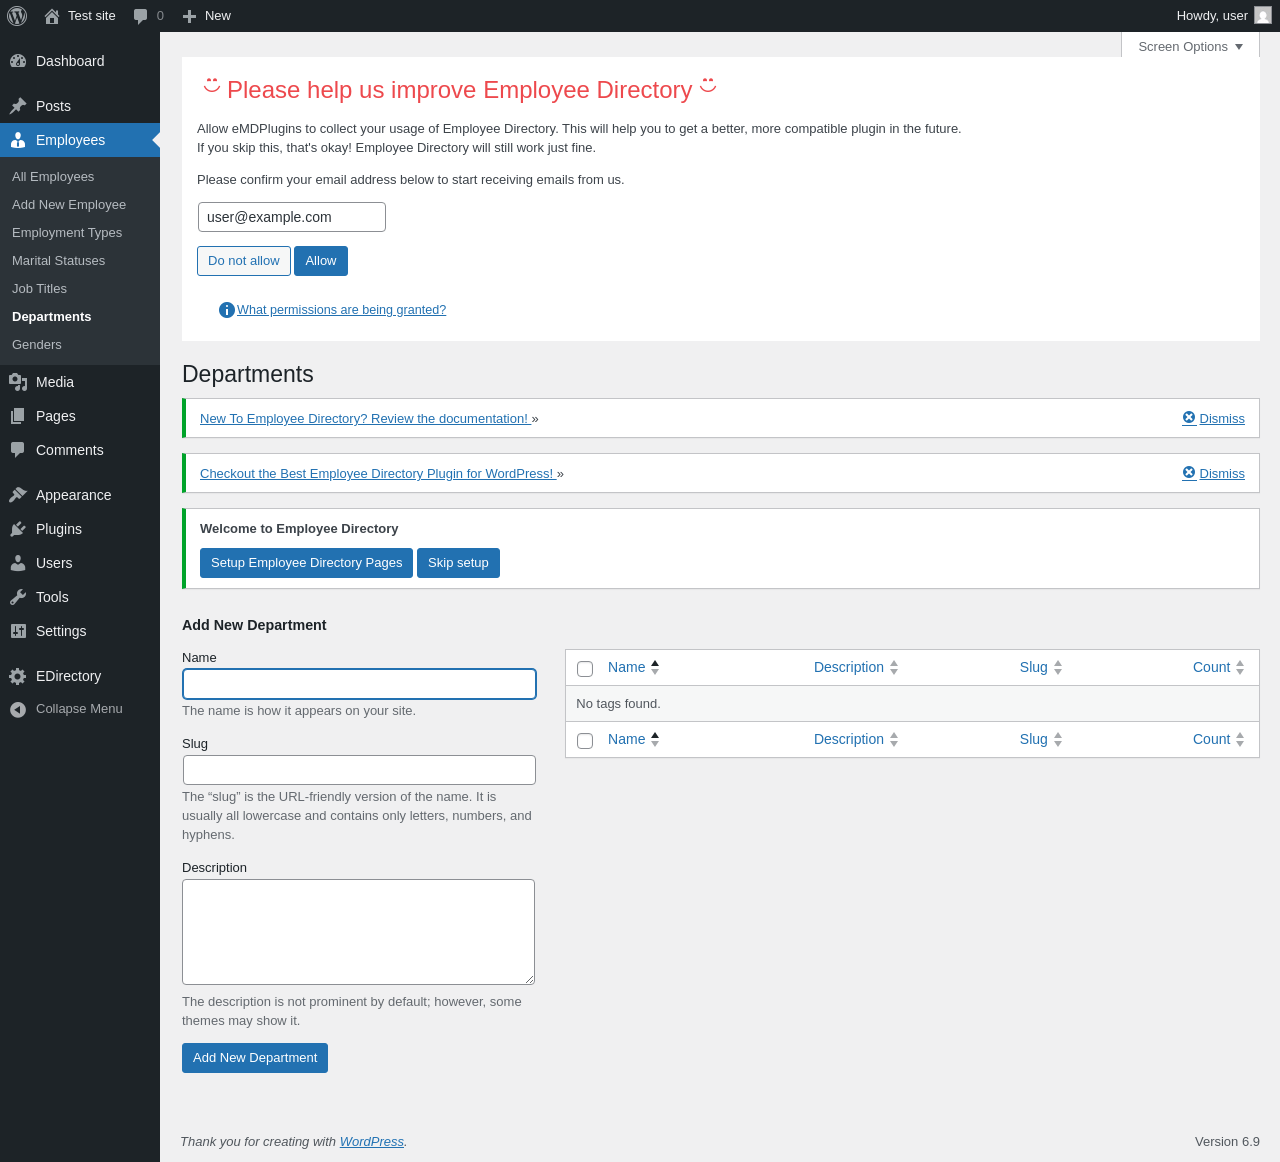Dismiss the documentation review notice
Viewport: 1280px width, 1162px height.
click(x=1213, y=418)
